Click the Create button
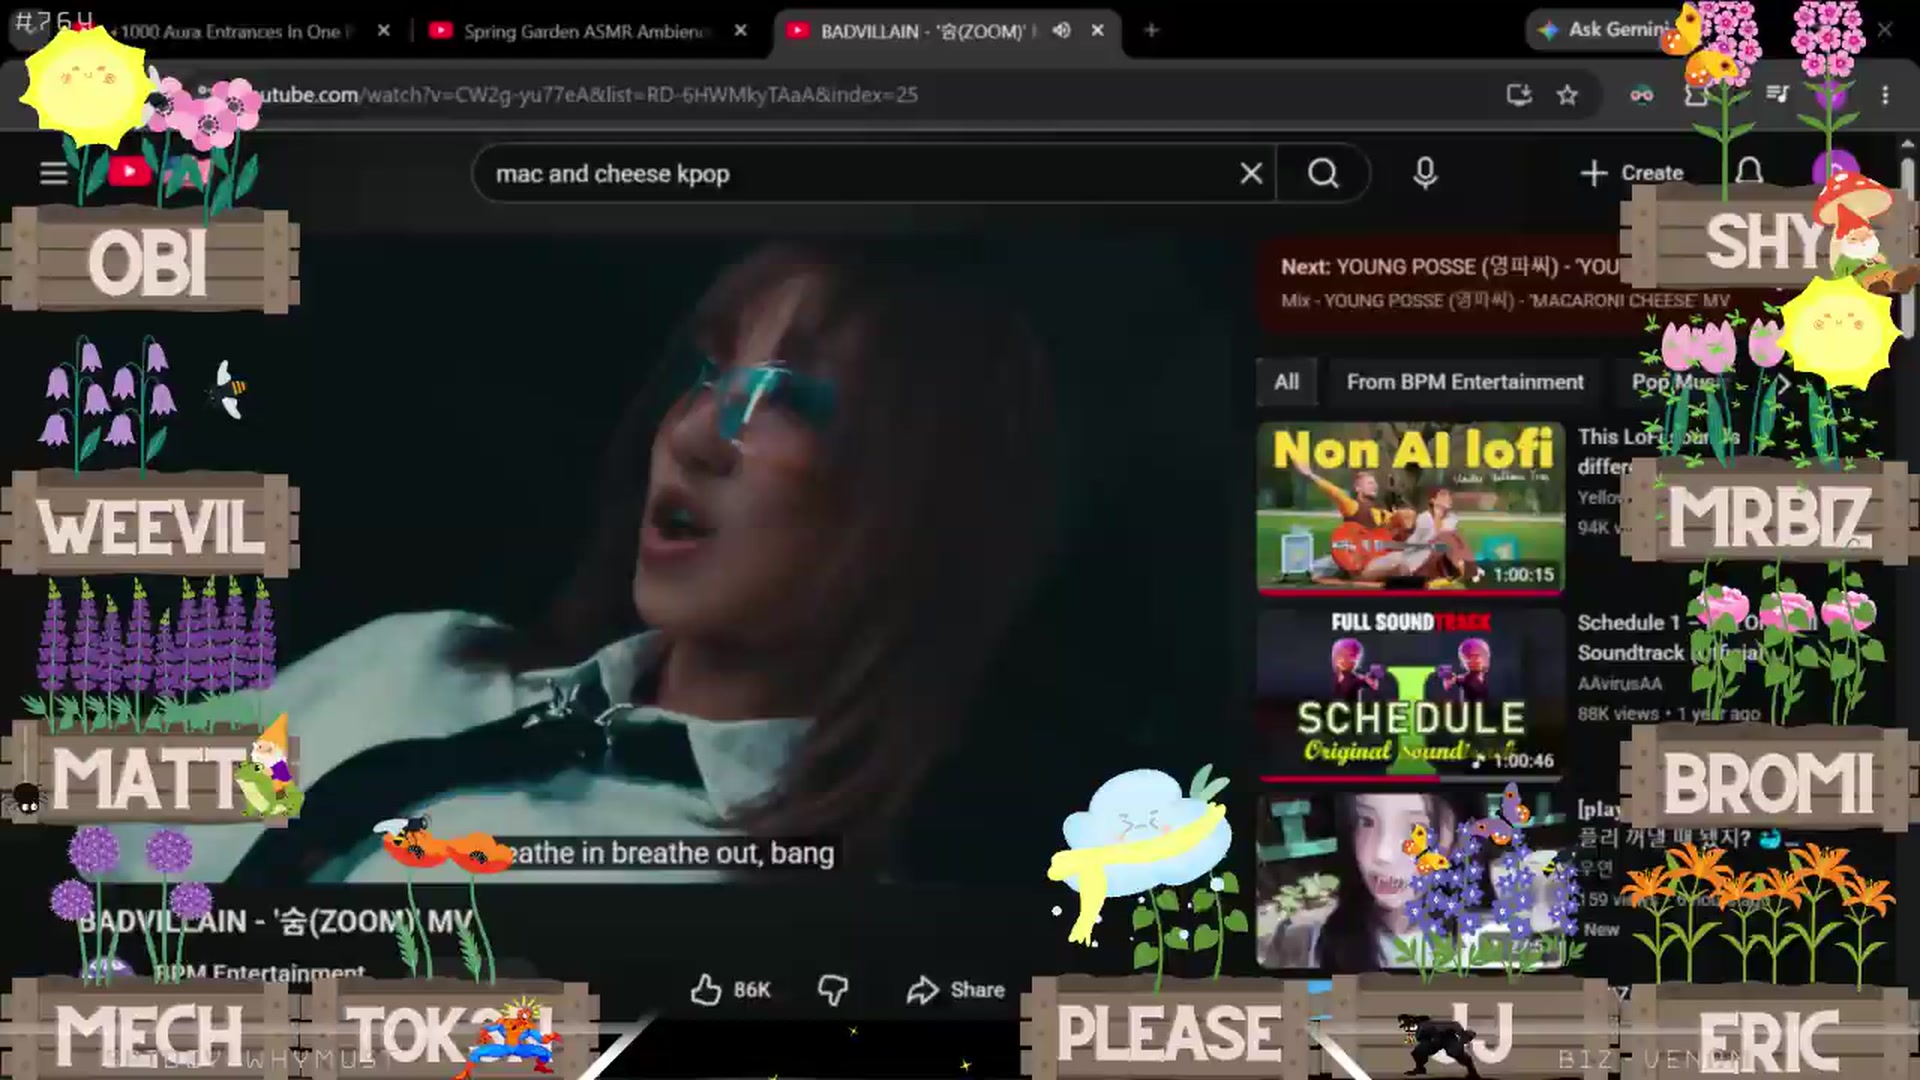 (1632, 173)
